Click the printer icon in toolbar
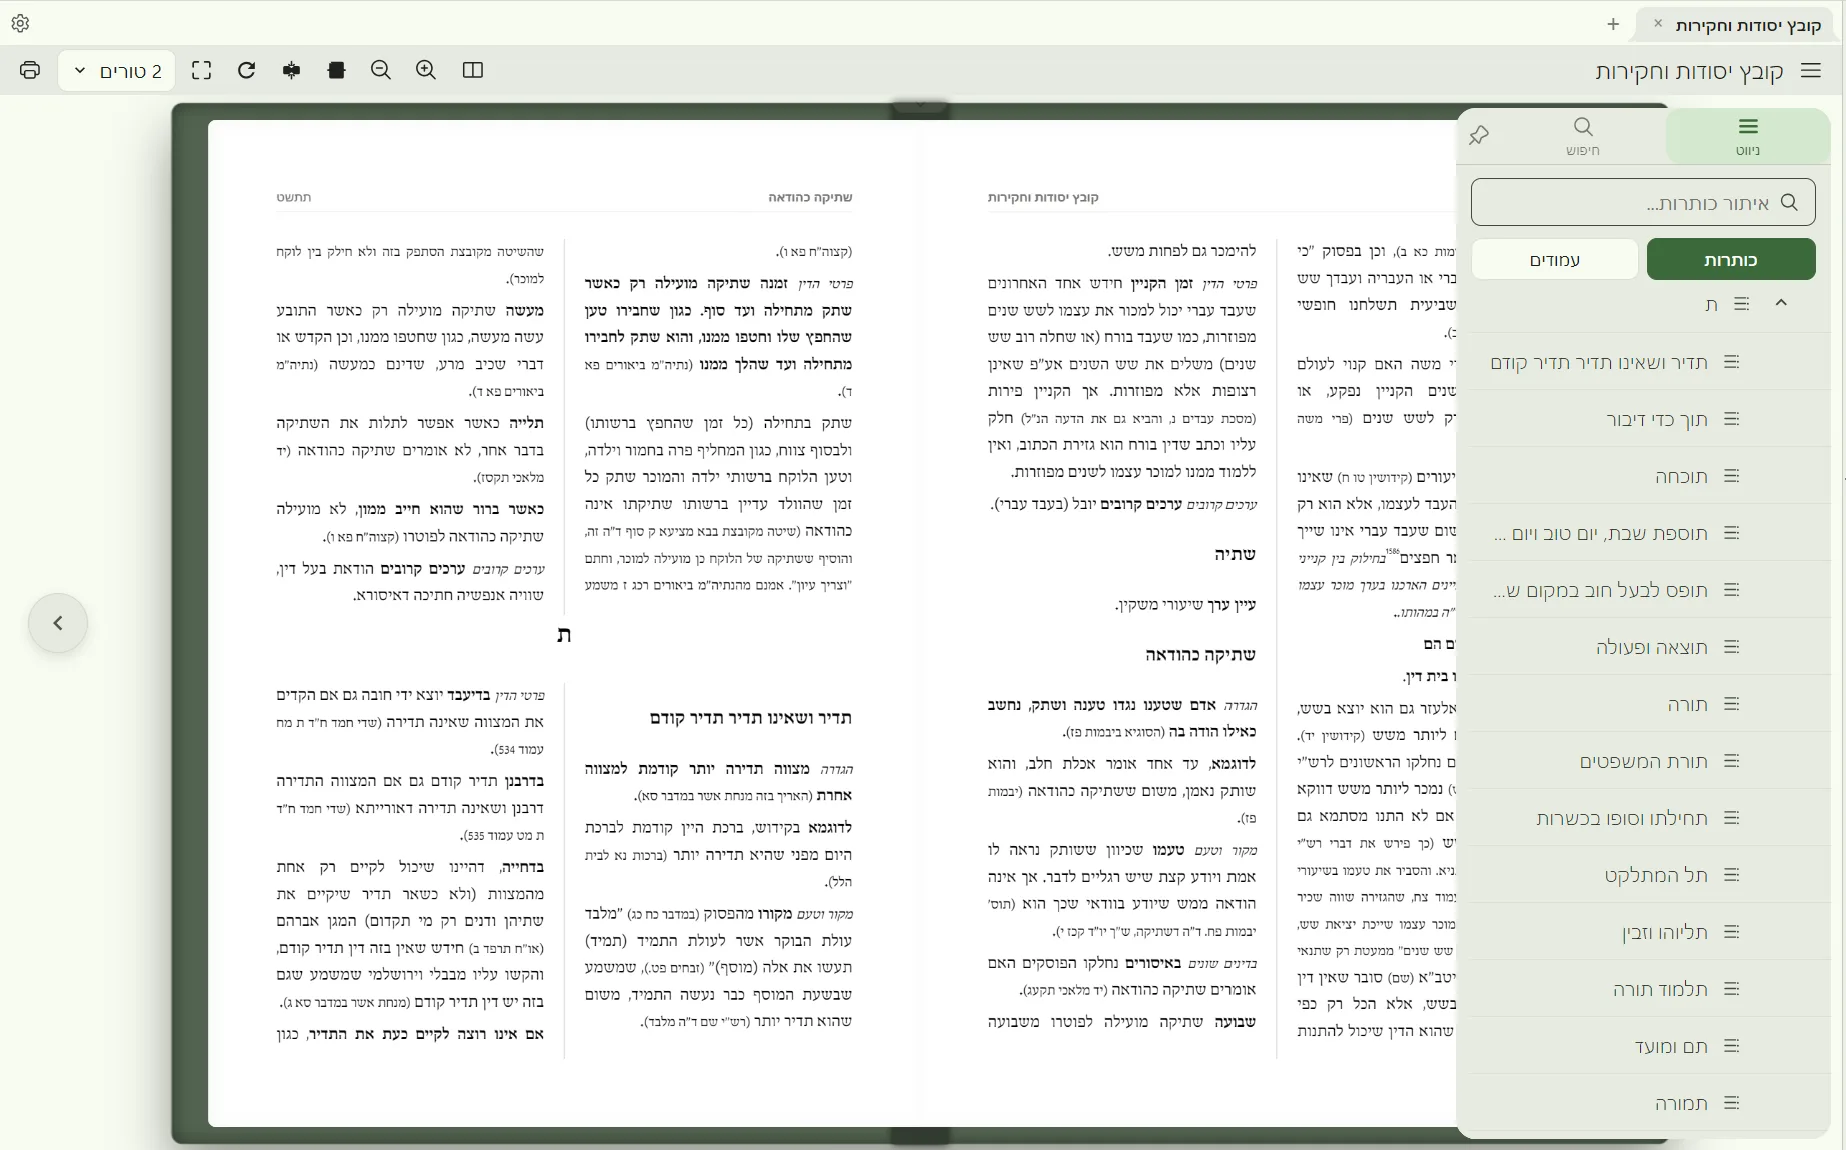The image size is (1846, 1150). (x=30, y=70)
